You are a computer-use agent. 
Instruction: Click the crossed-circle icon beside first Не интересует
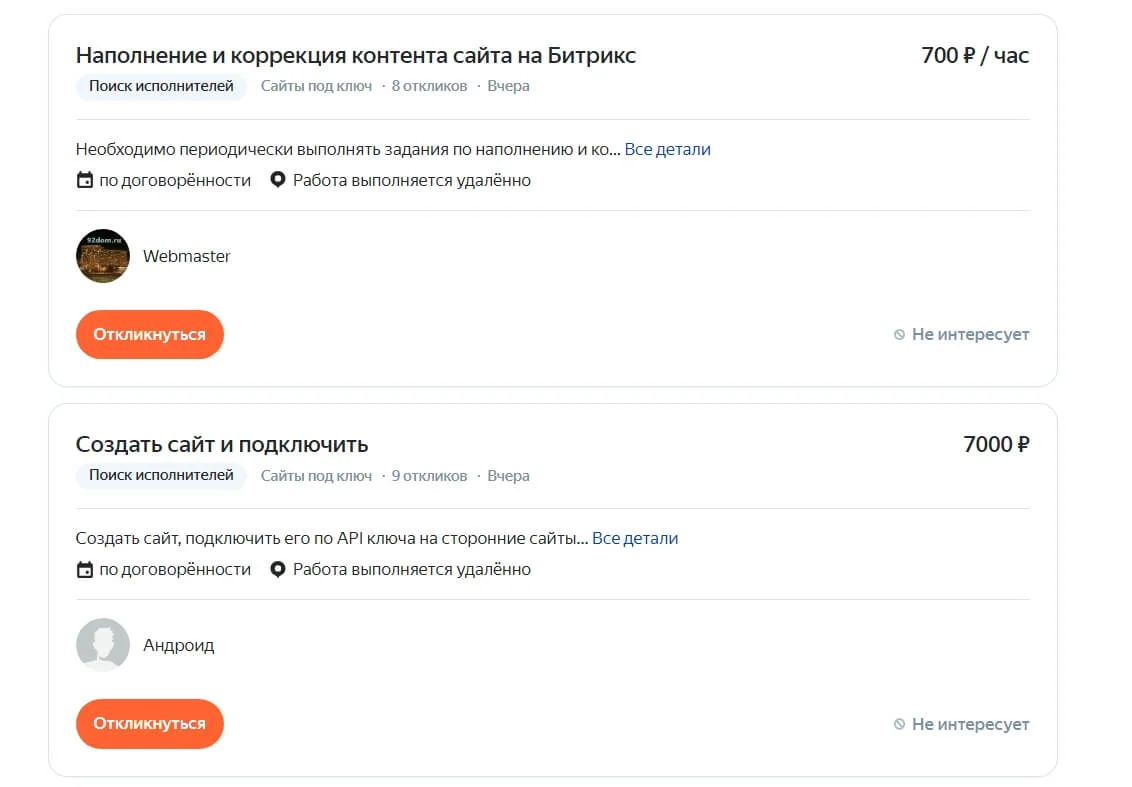[899, 335]
